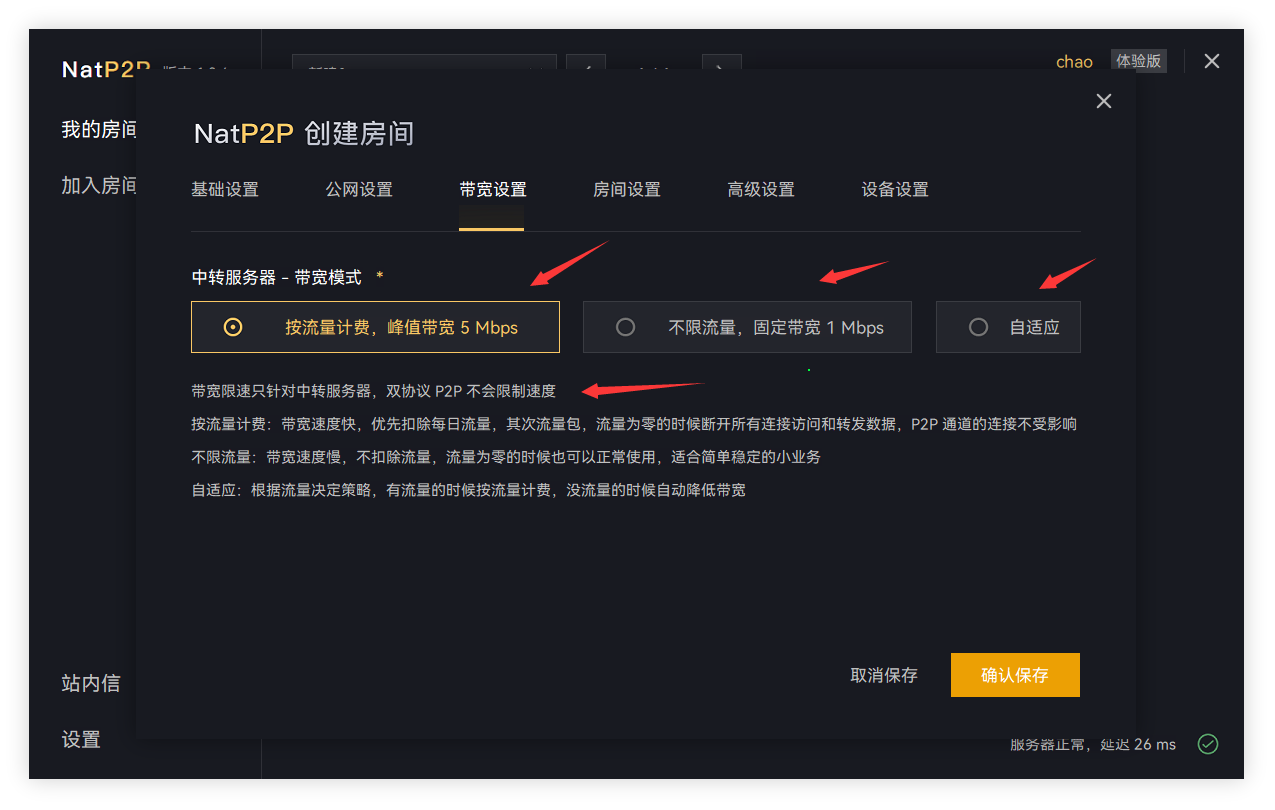Click the 不限流量 description line
Screen dimensions: 1275x810
coord(506,457)
